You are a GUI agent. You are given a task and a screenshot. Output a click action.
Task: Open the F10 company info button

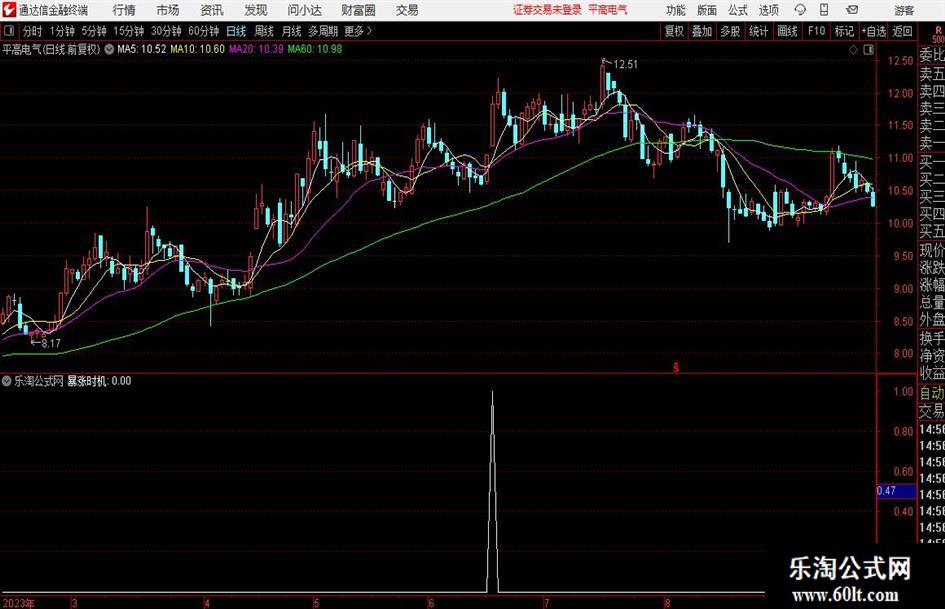pyautogui.click(x=816, y=31)
